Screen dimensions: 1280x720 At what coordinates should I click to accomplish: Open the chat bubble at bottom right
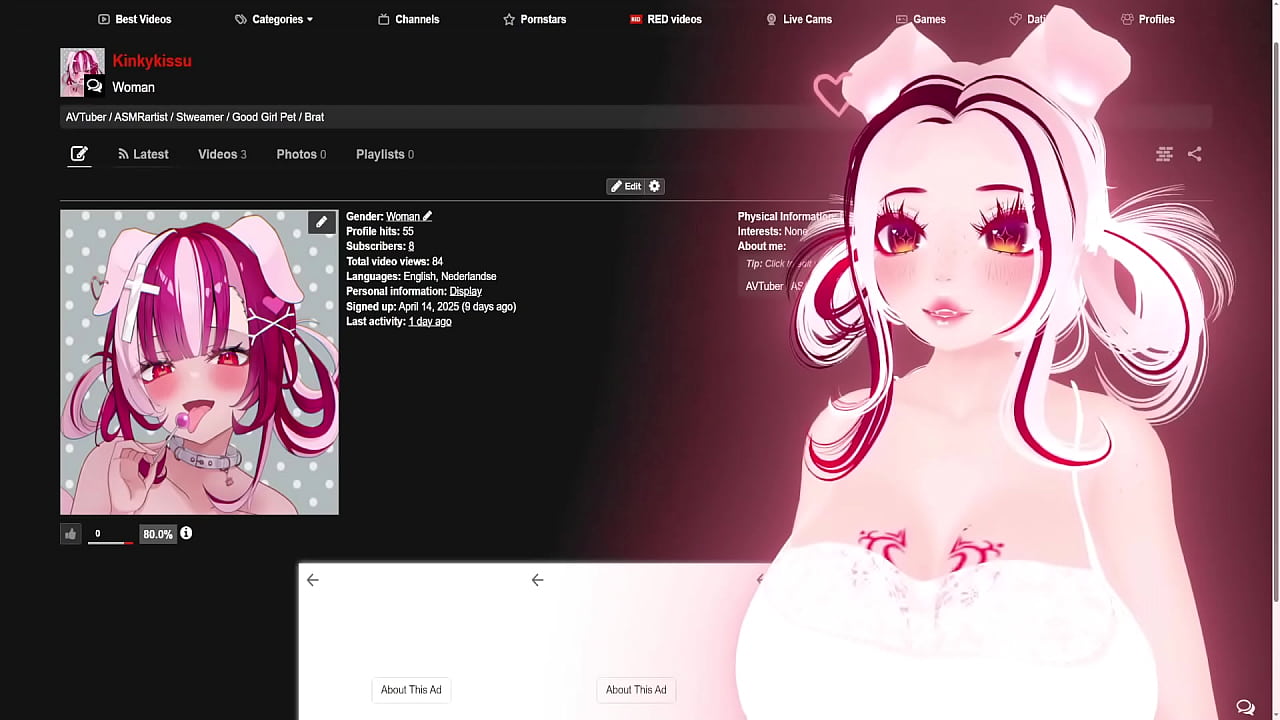[x=1245, y=707]
